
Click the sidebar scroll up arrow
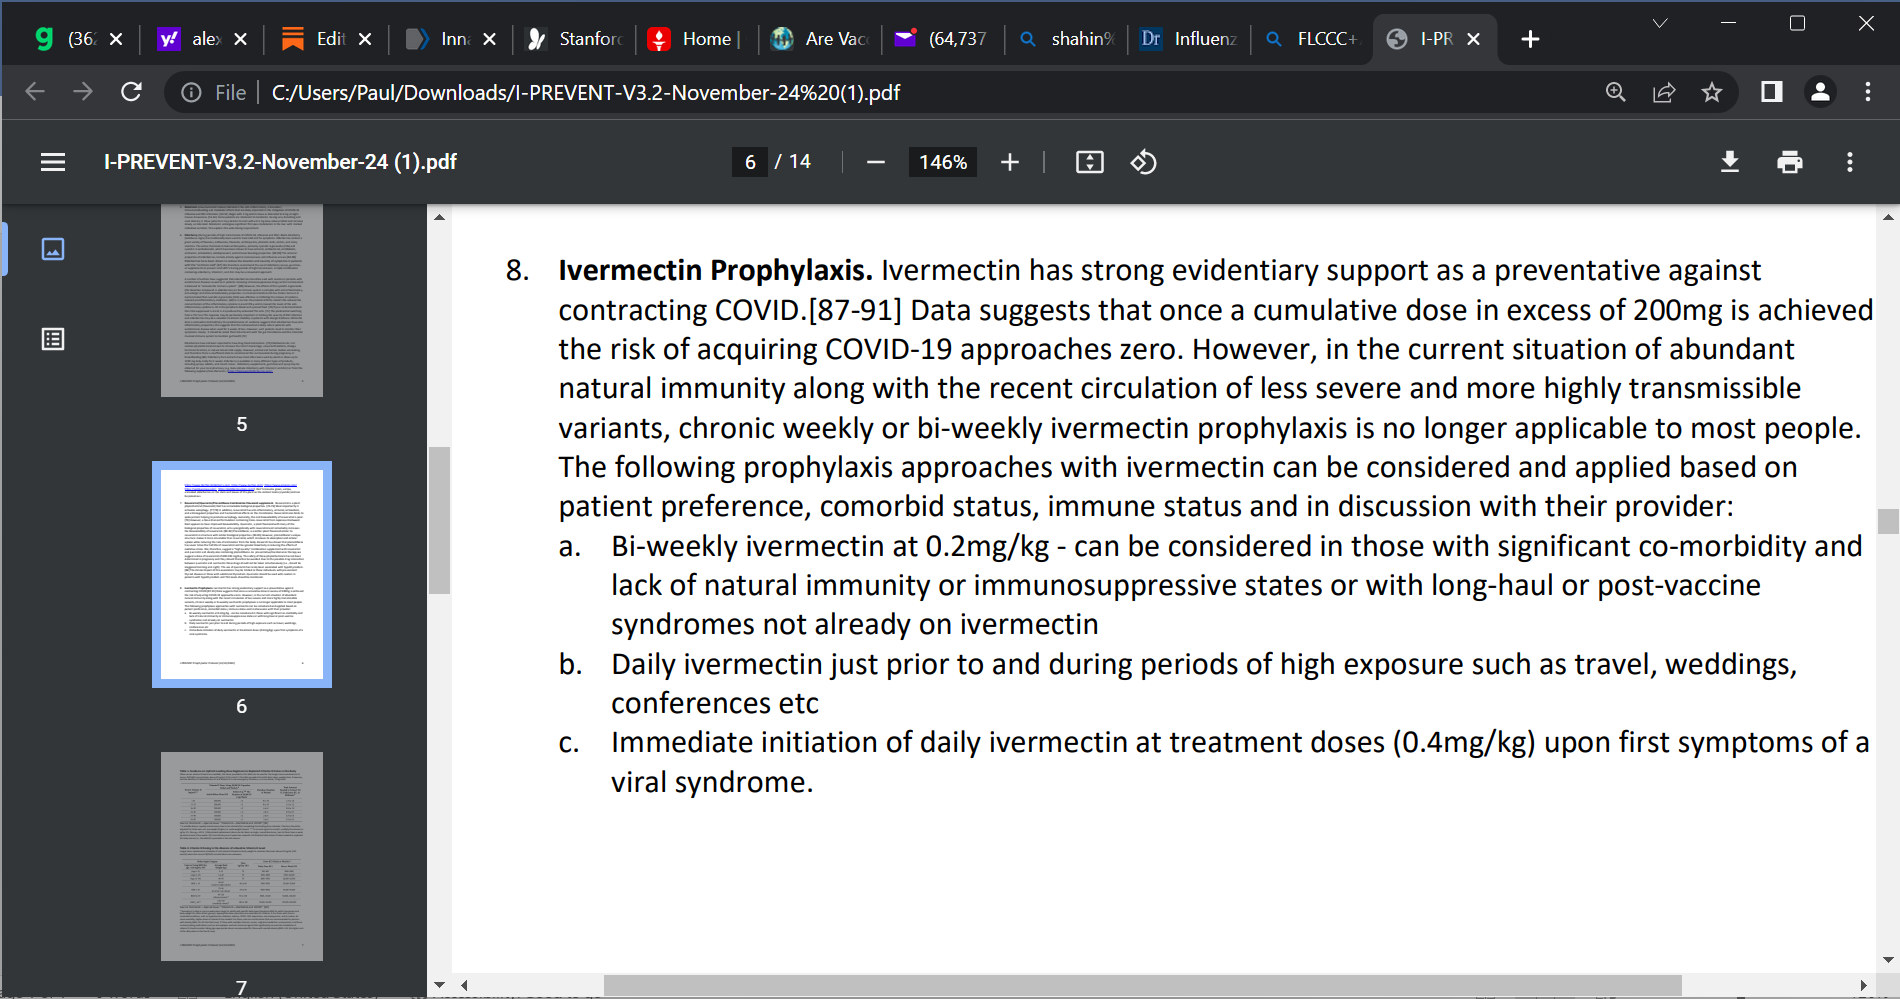coord(439,216)
